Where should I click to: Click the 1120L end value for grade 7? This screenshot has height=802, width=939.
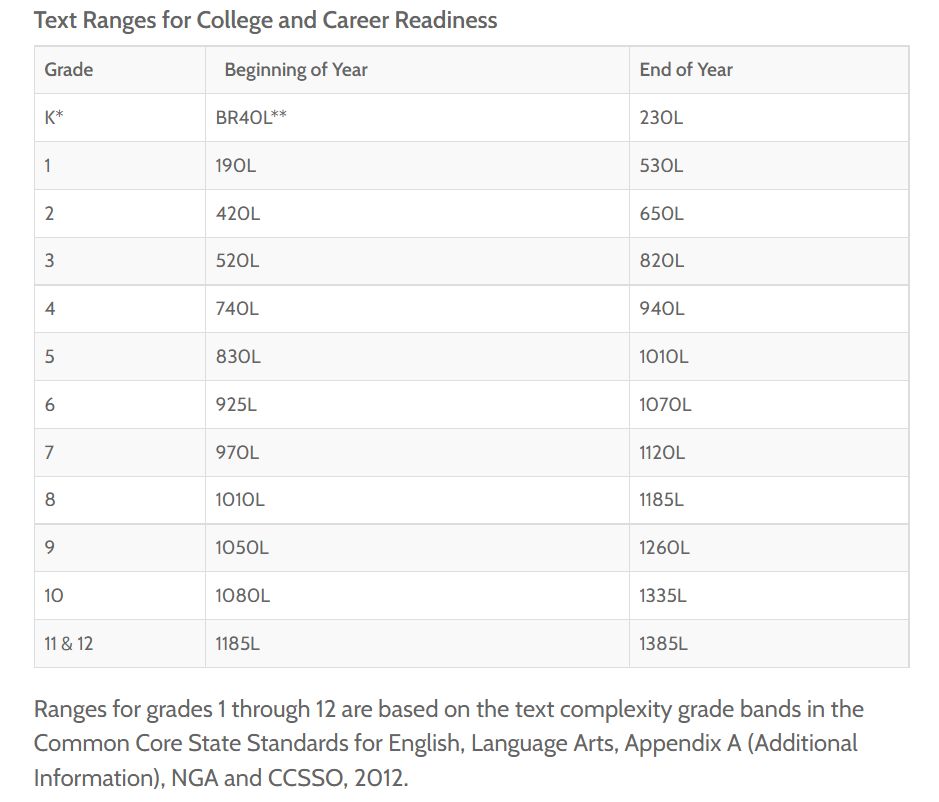[x=662, y=452]
